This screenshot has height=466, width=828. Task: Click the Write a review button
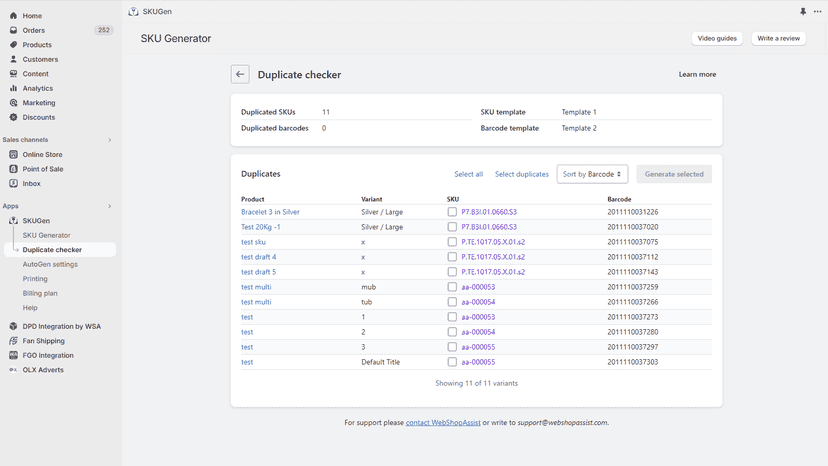(779, 39)
